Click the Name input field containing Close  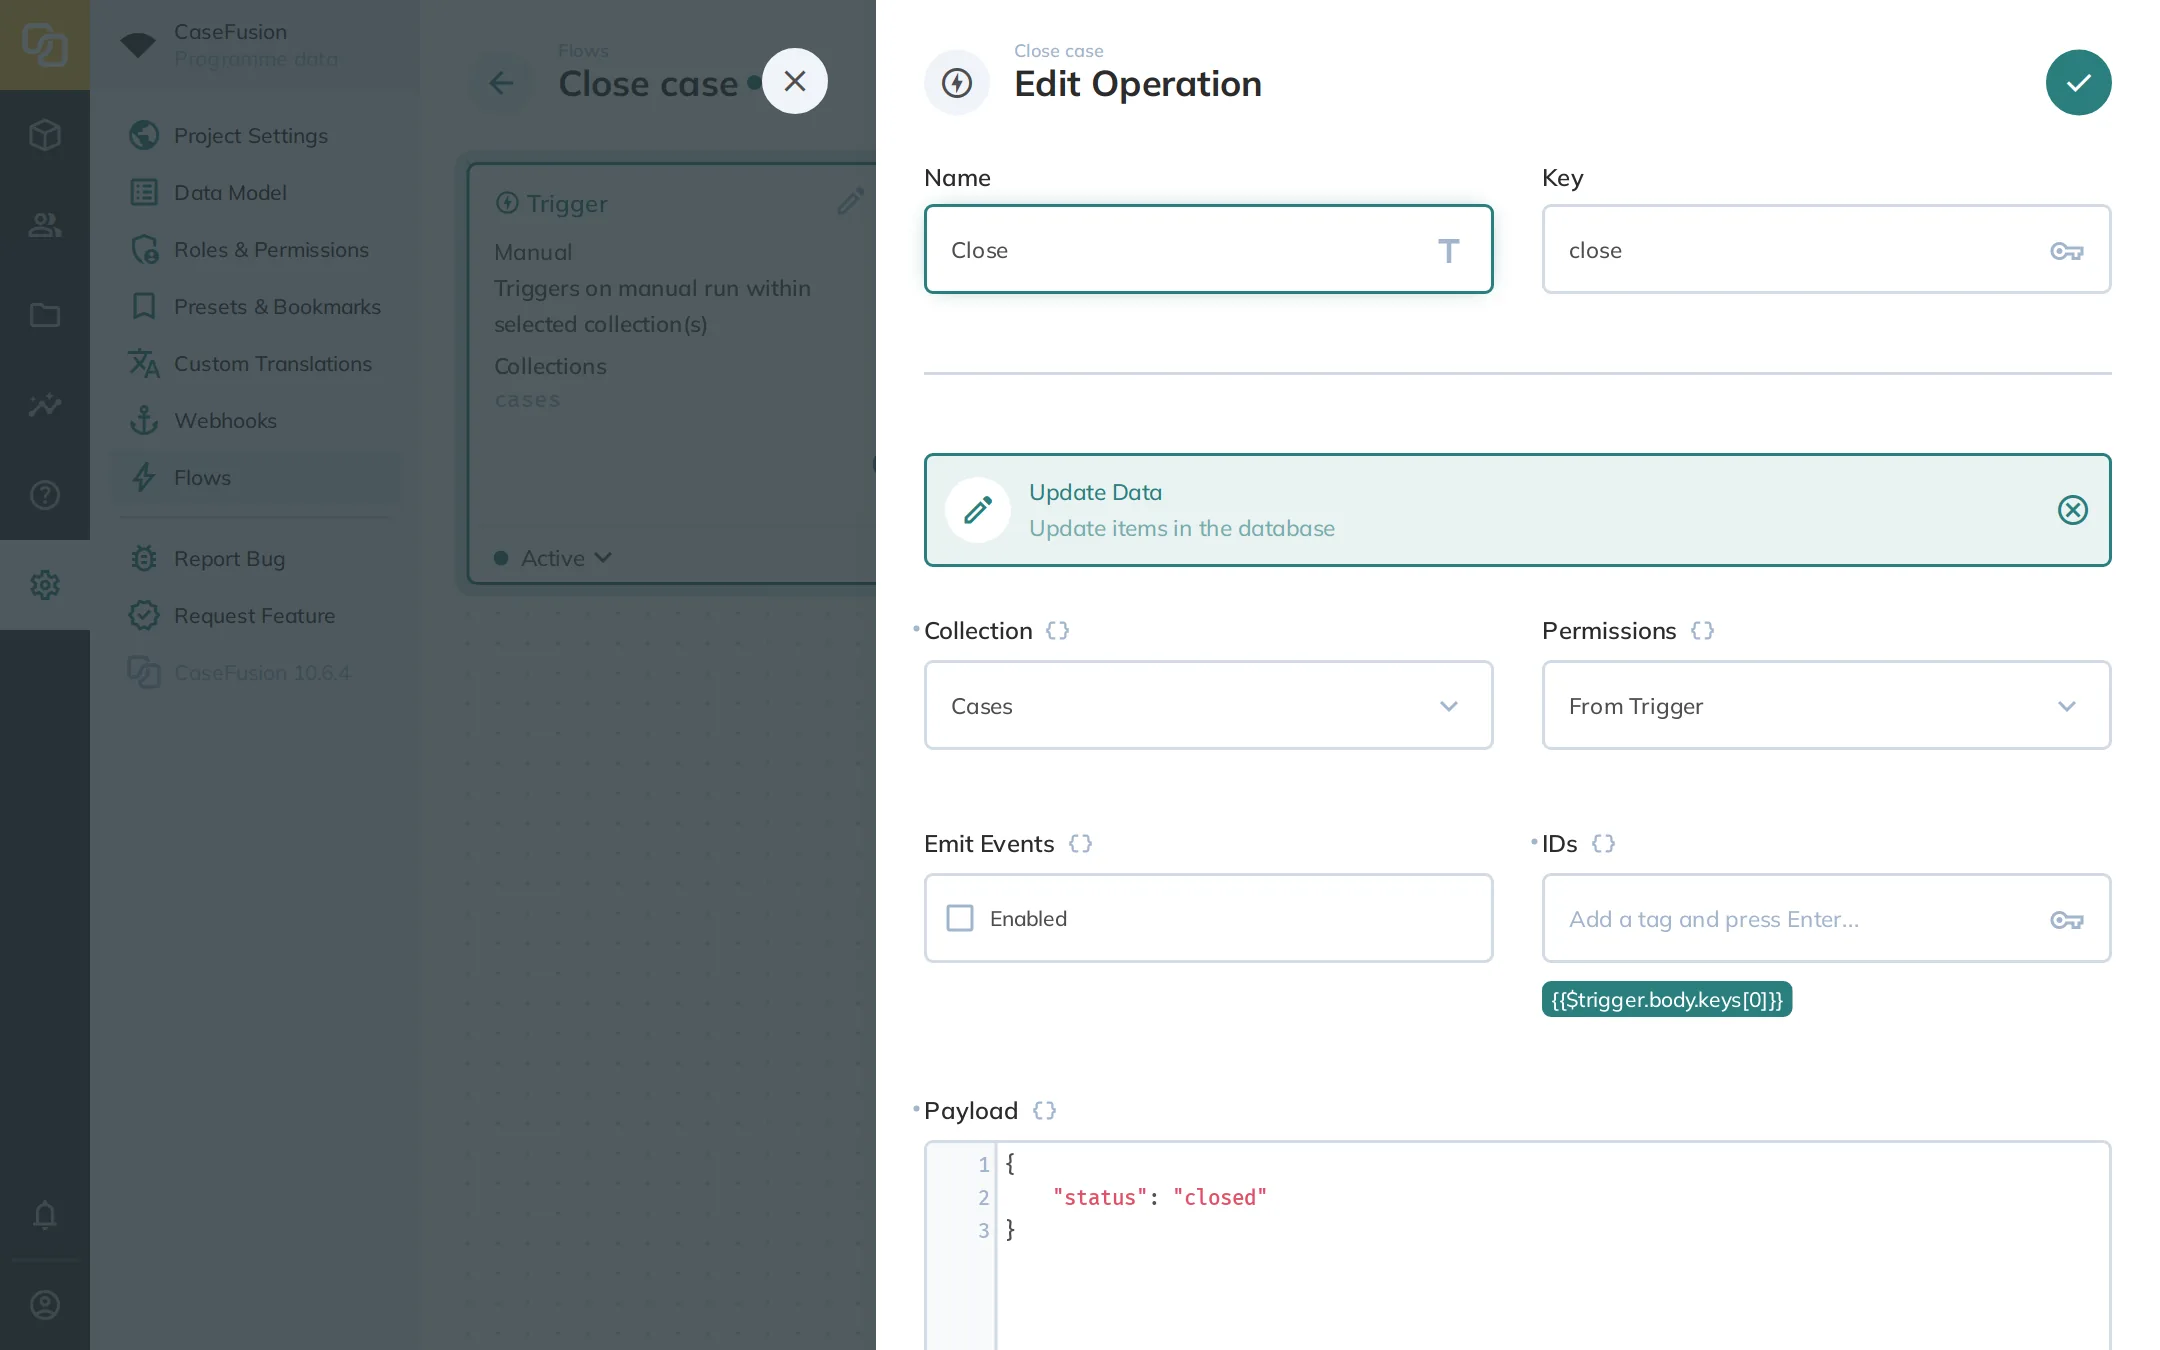coord(1208,249)
